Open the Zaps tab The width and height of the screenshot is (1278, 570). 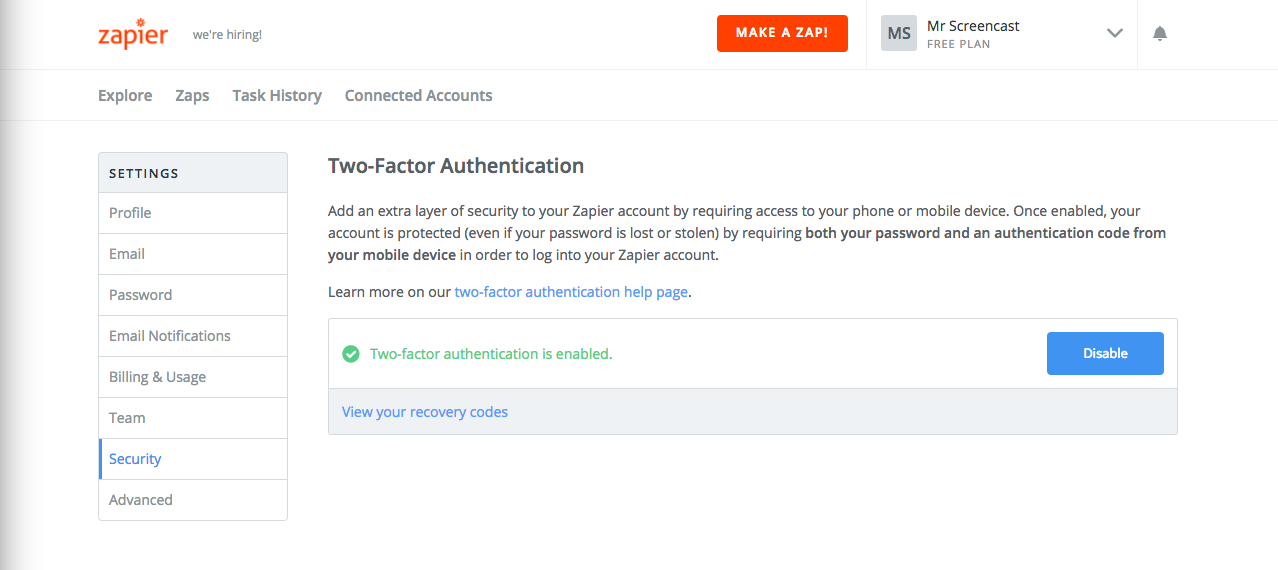[192, 96]
